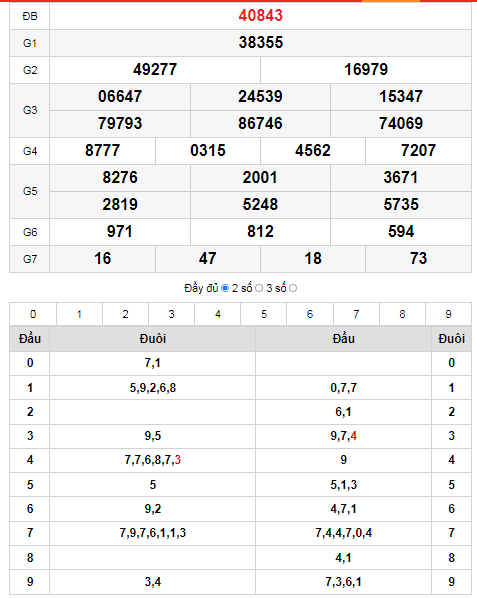Pick digit 8 in filter row
This screenshot has width=477, height=598.
click(402, 314)
